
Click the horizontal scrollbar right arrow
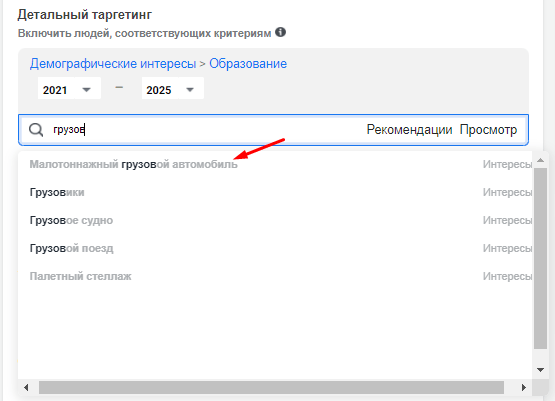[524, 388]
